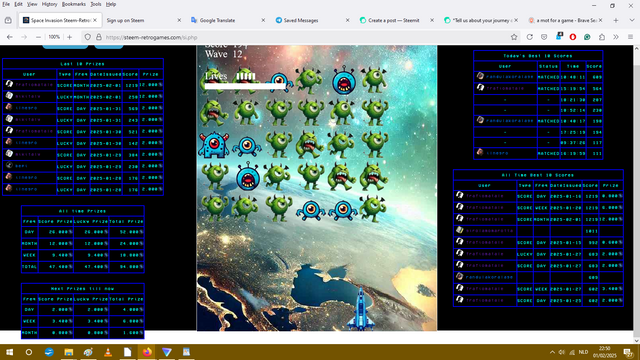Screen dimensions: 640x360
Task: Zoom out with the minus button
Action: pos(38,37)
